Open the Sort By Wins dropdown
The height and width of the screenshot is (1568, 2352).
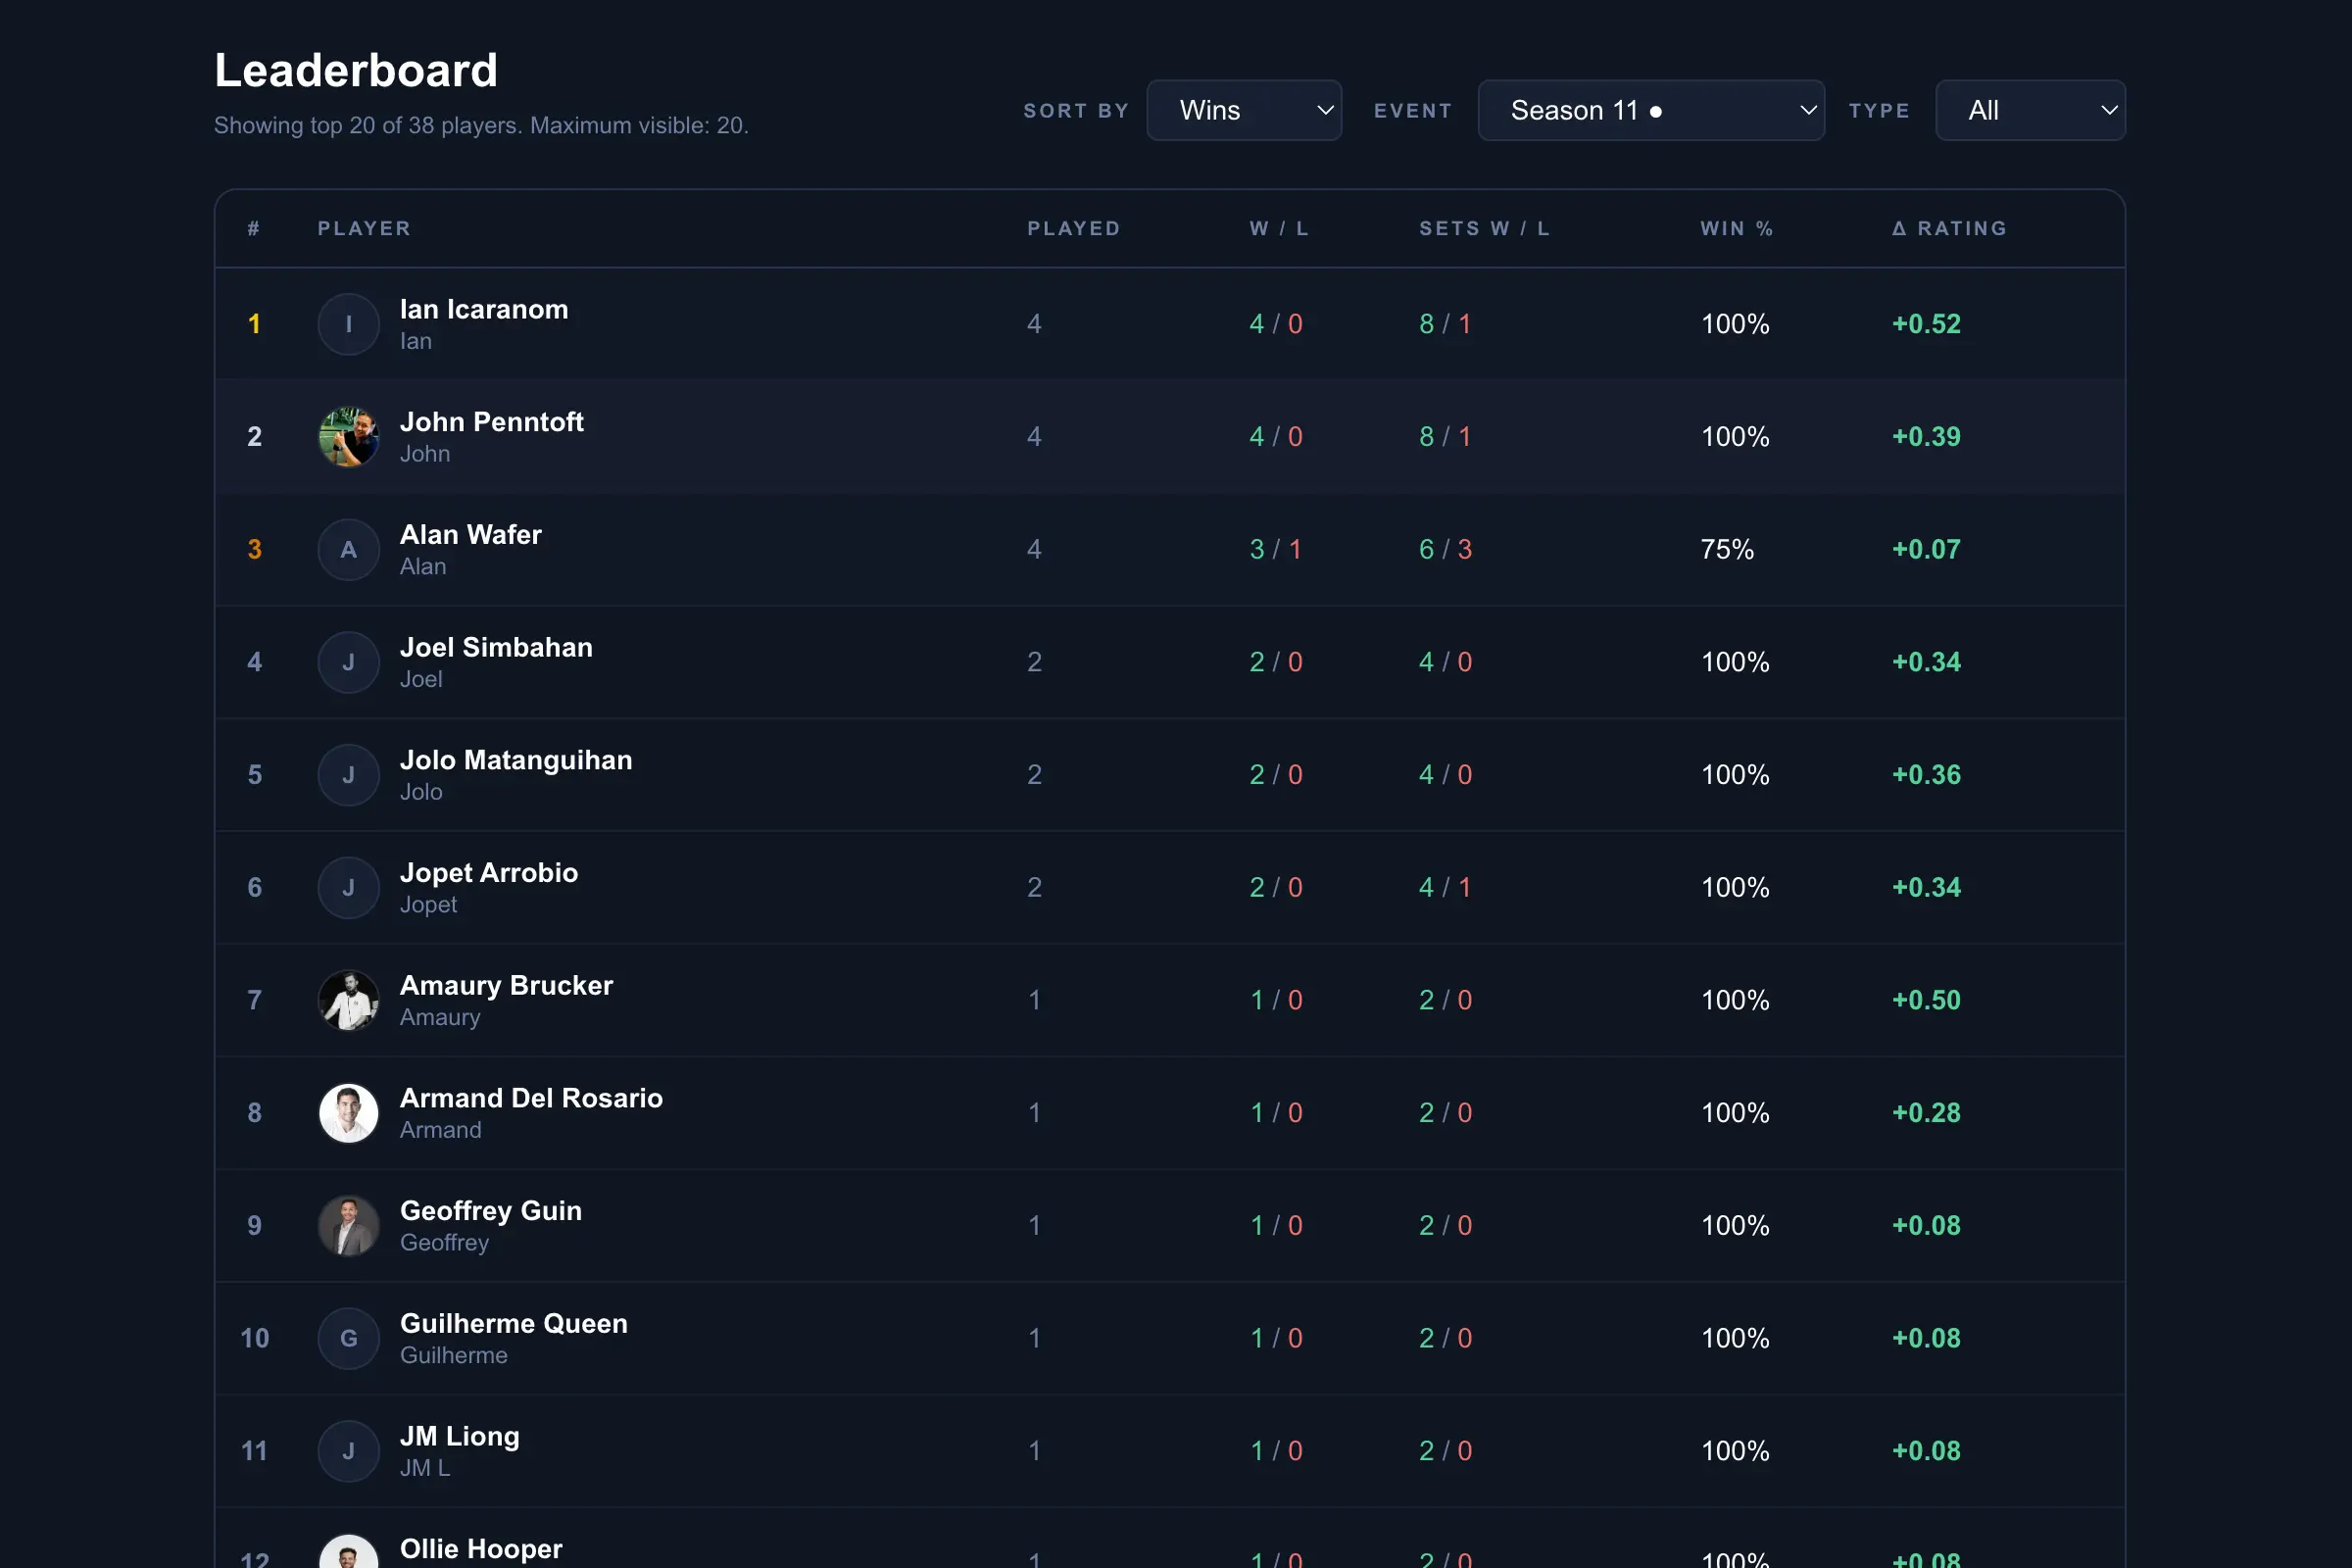click(x=1244, y=110)
